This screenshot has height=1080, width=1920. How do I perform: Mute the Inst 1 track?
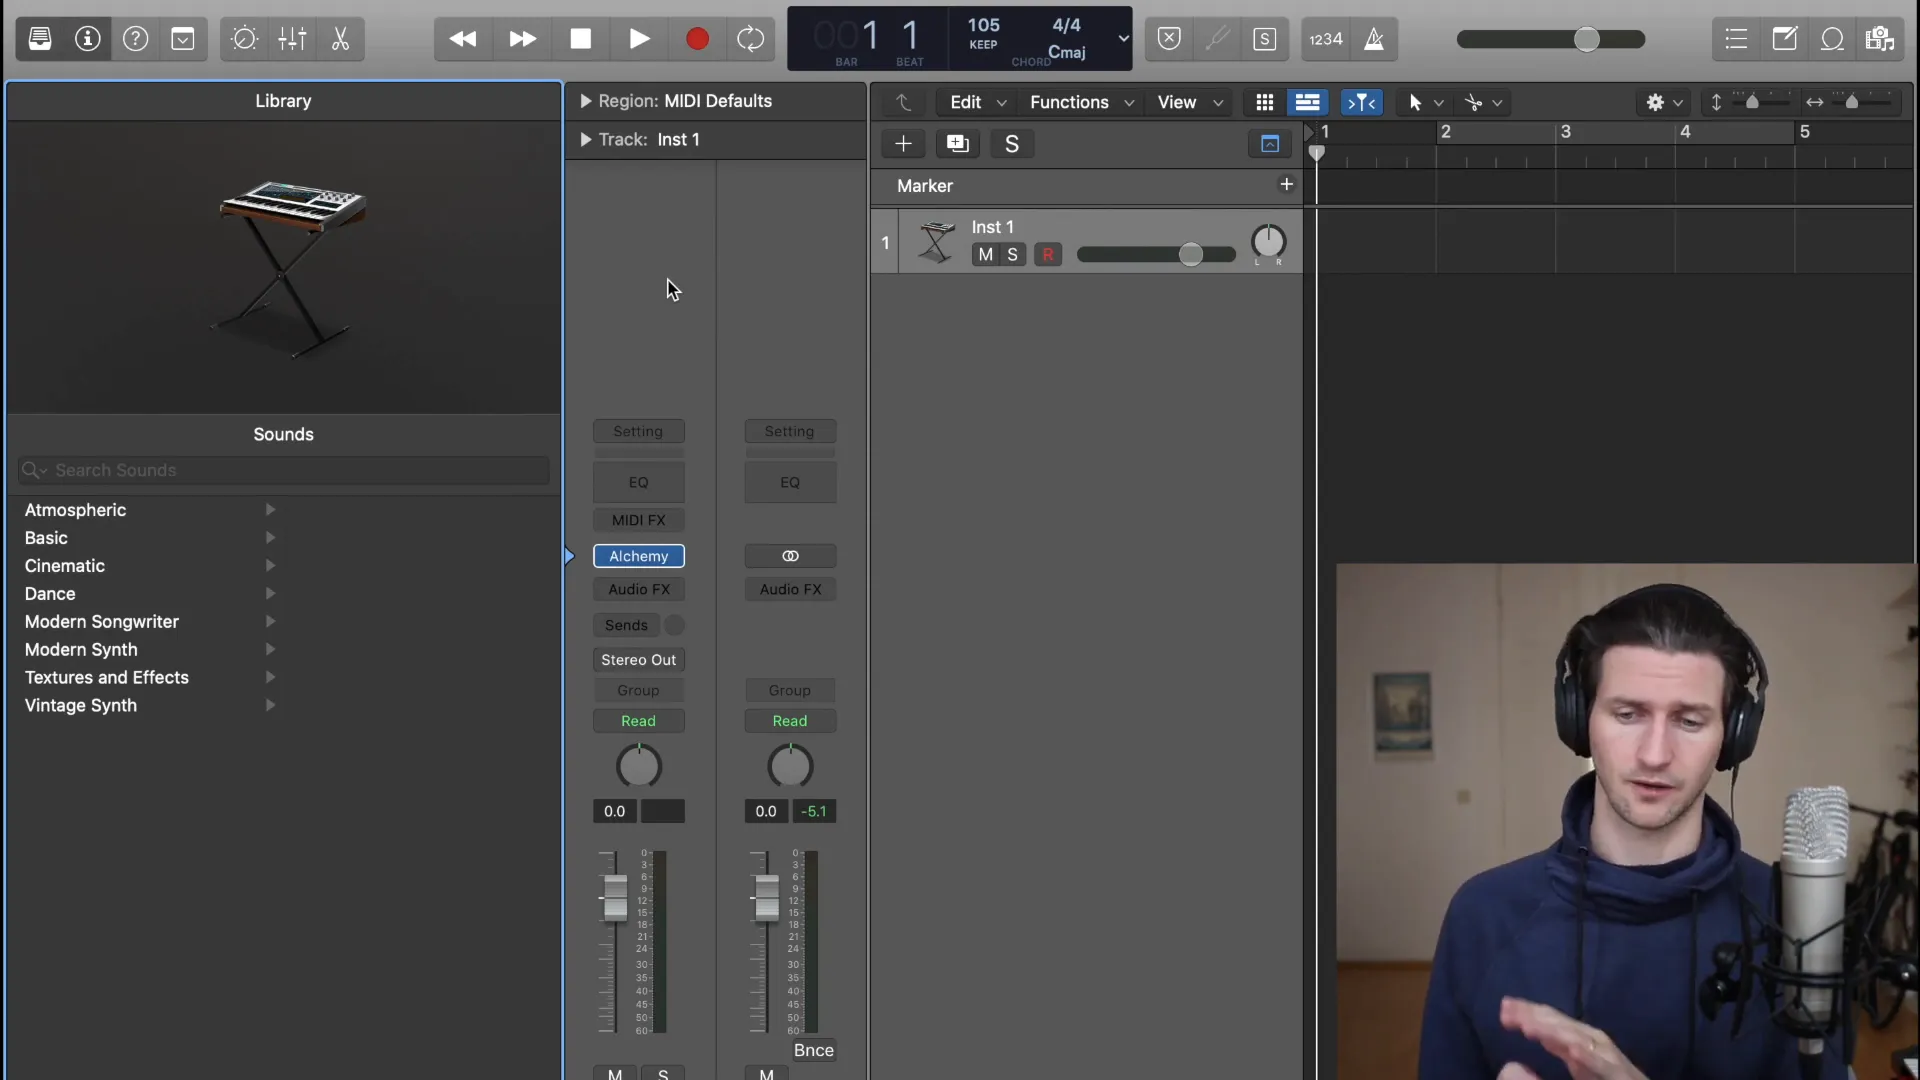pyautogui.click(x=985, y=255)
